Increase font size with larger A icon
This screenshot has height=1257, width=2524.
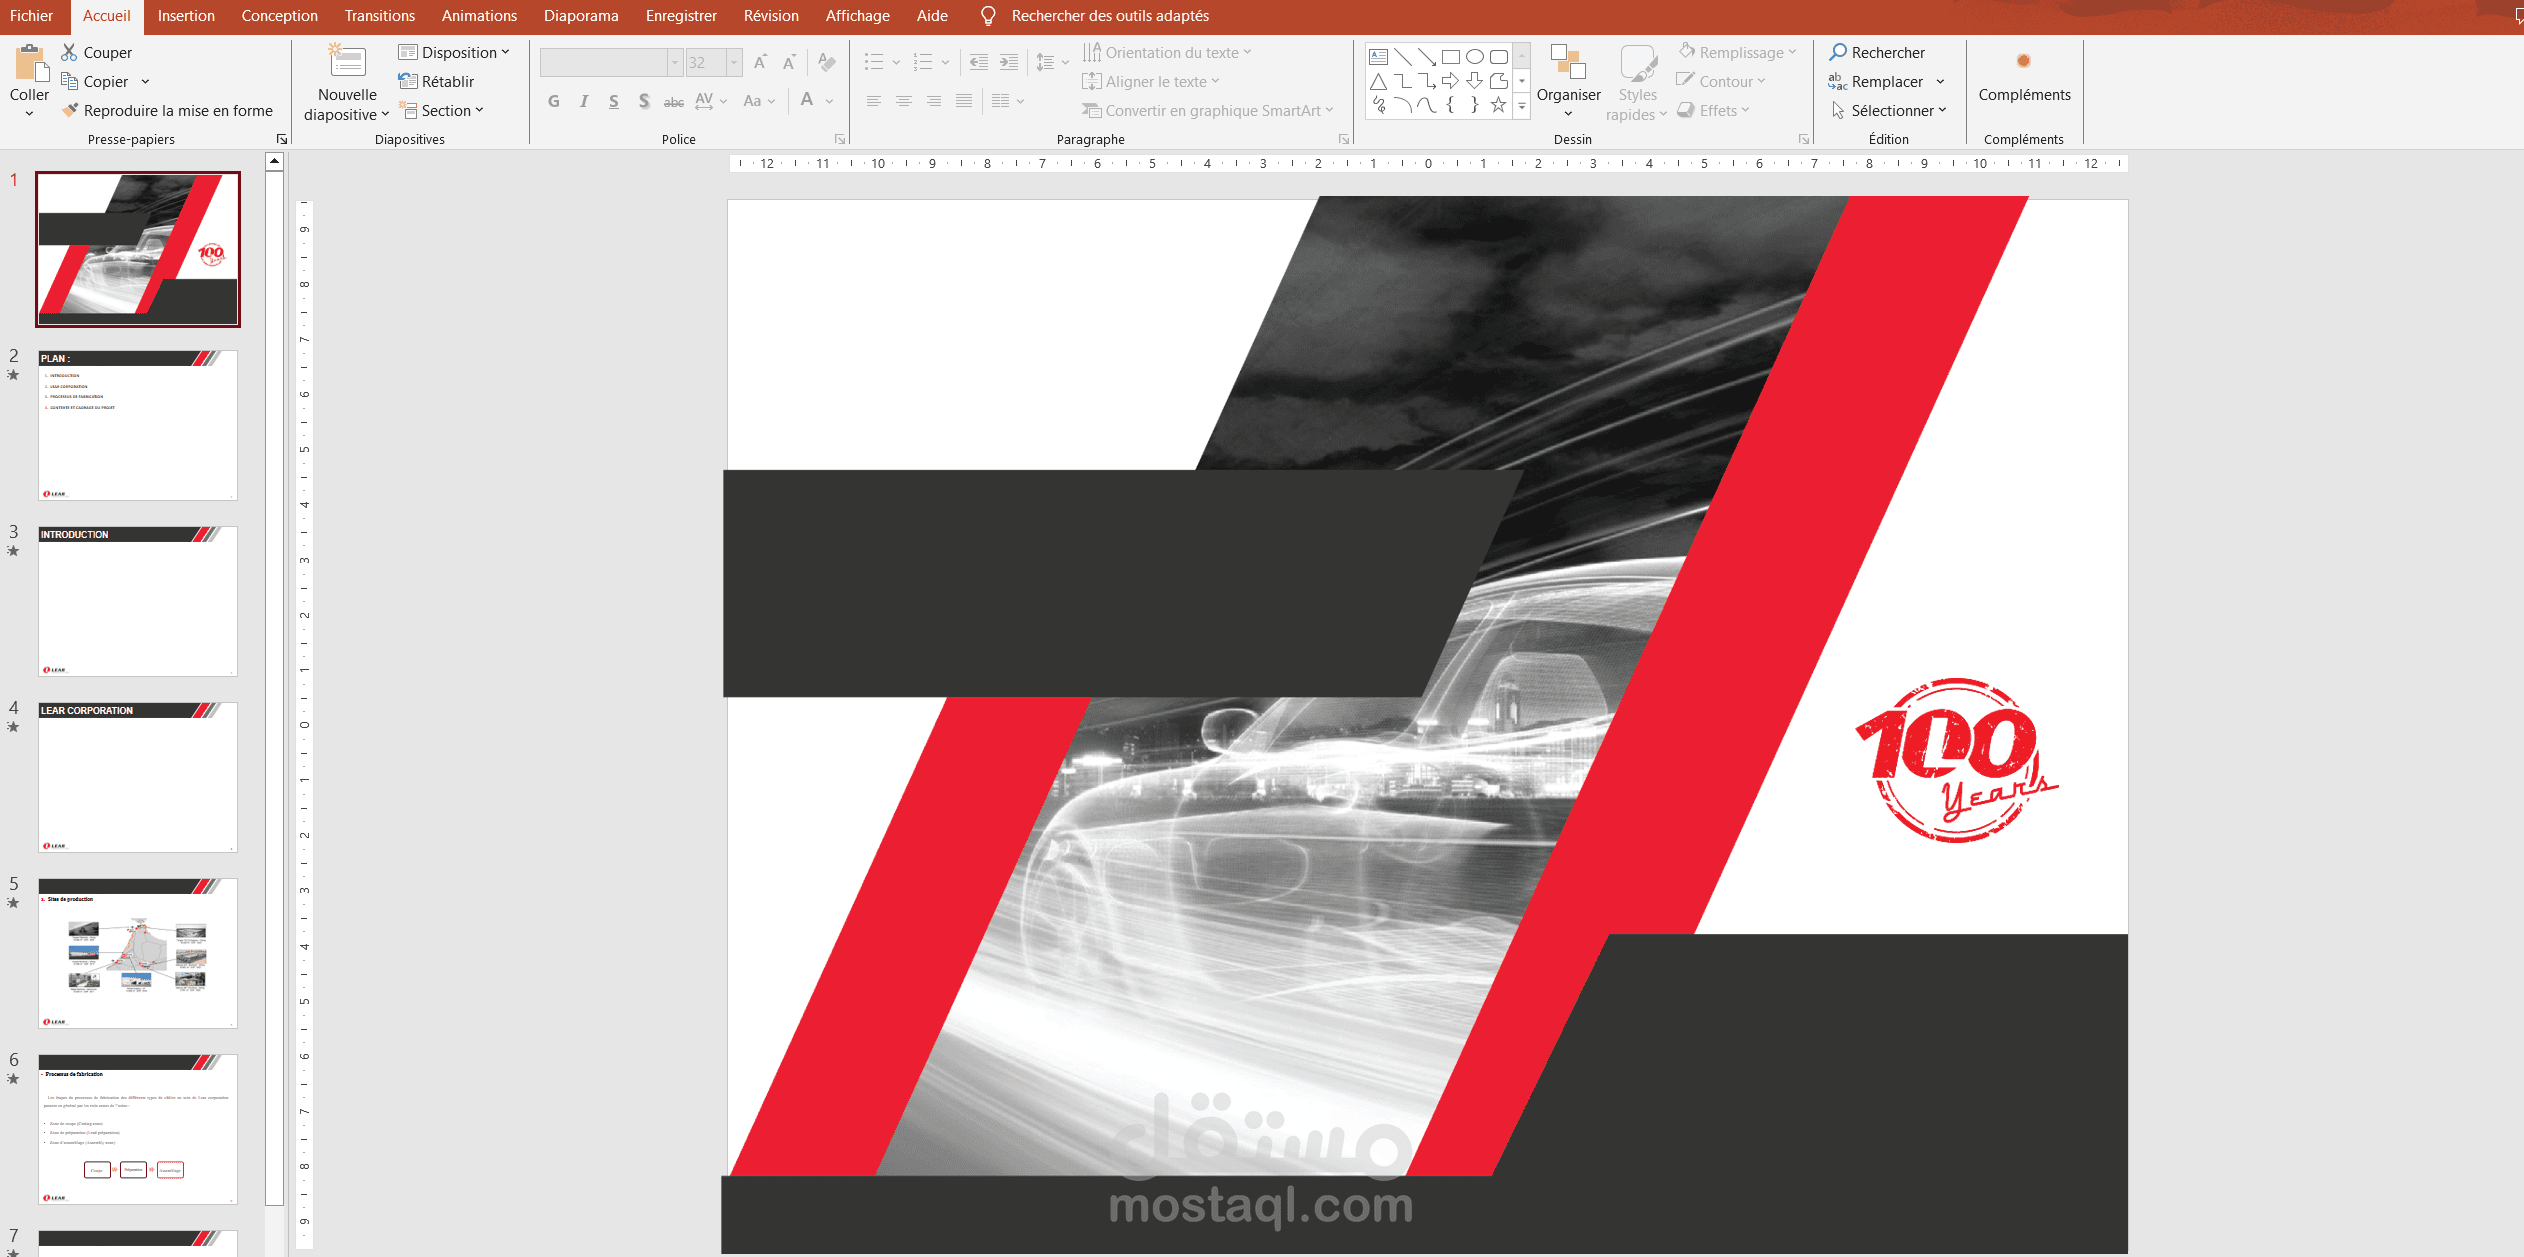[x=760, y=63]
